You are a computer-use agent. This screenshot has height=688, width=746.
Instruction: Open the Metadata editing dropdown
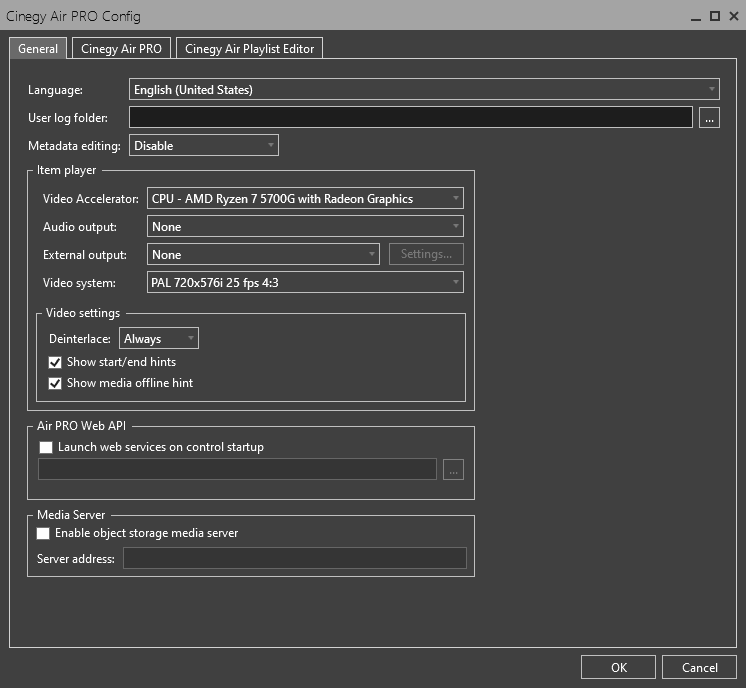[x=204, y=146]
